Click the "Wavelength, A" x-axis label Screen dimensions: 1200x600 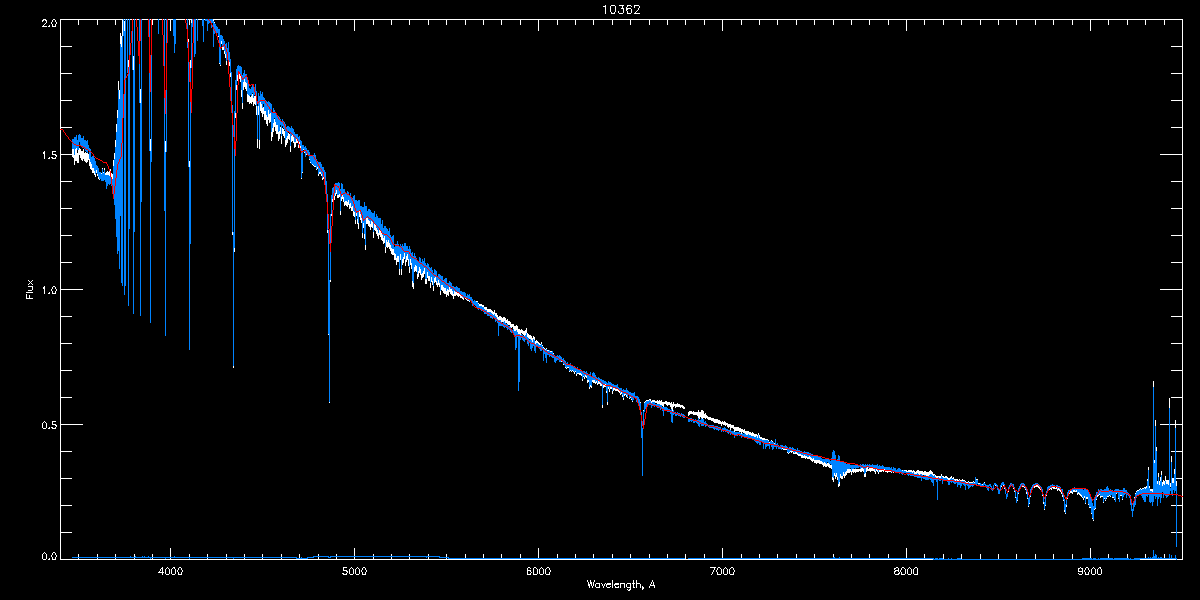tap(621, 584)
